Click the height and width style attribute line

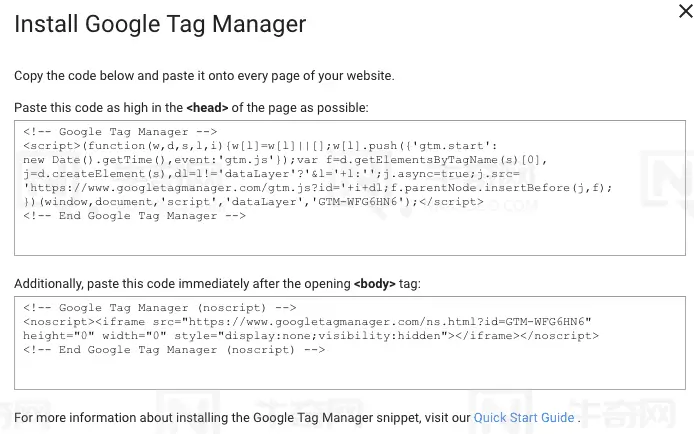coord(311,336)
